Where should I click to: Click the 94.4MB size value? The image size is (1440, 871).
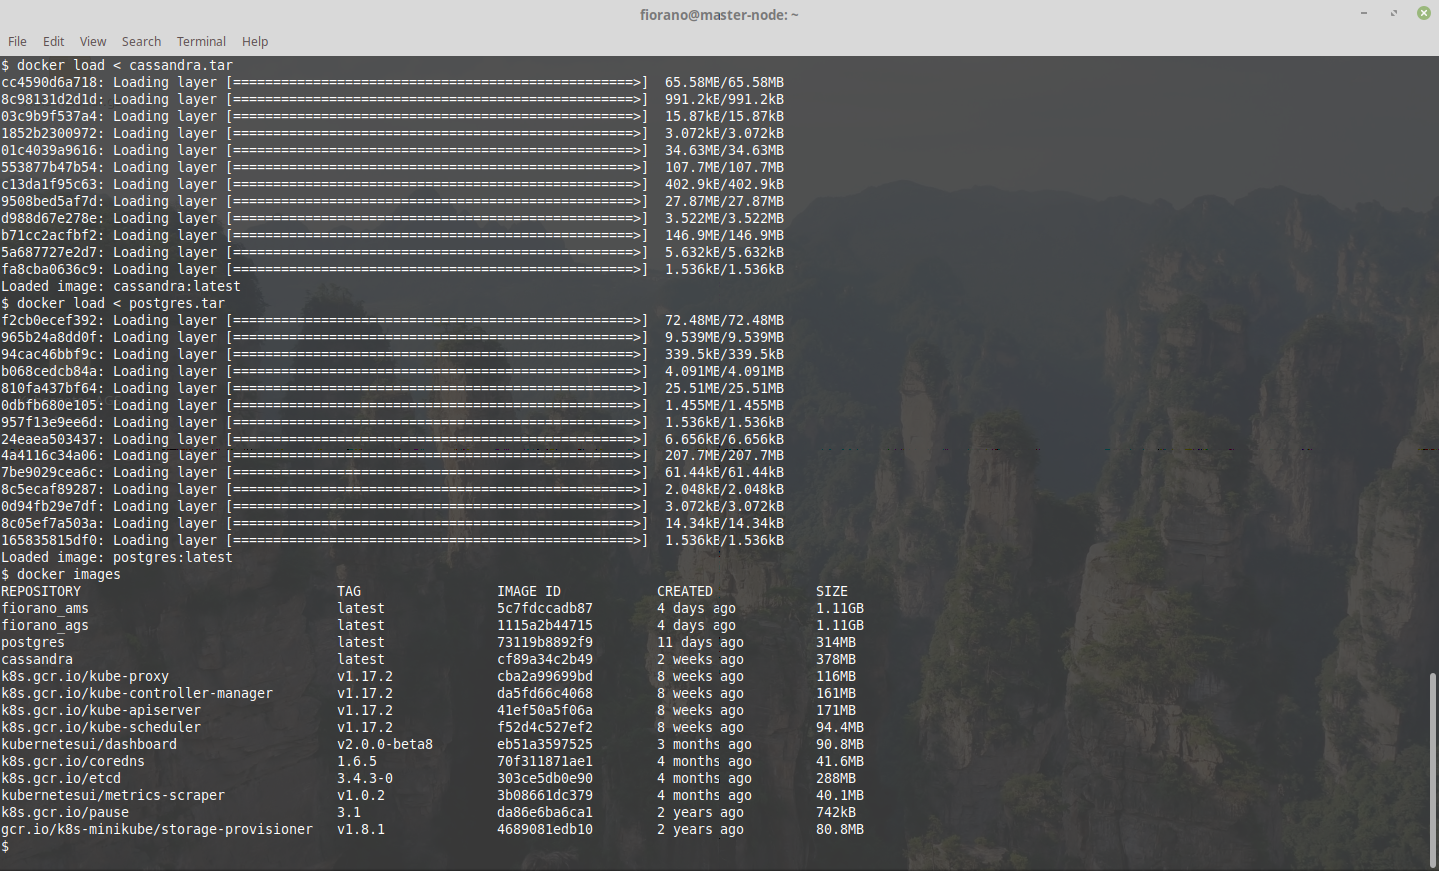840,727
